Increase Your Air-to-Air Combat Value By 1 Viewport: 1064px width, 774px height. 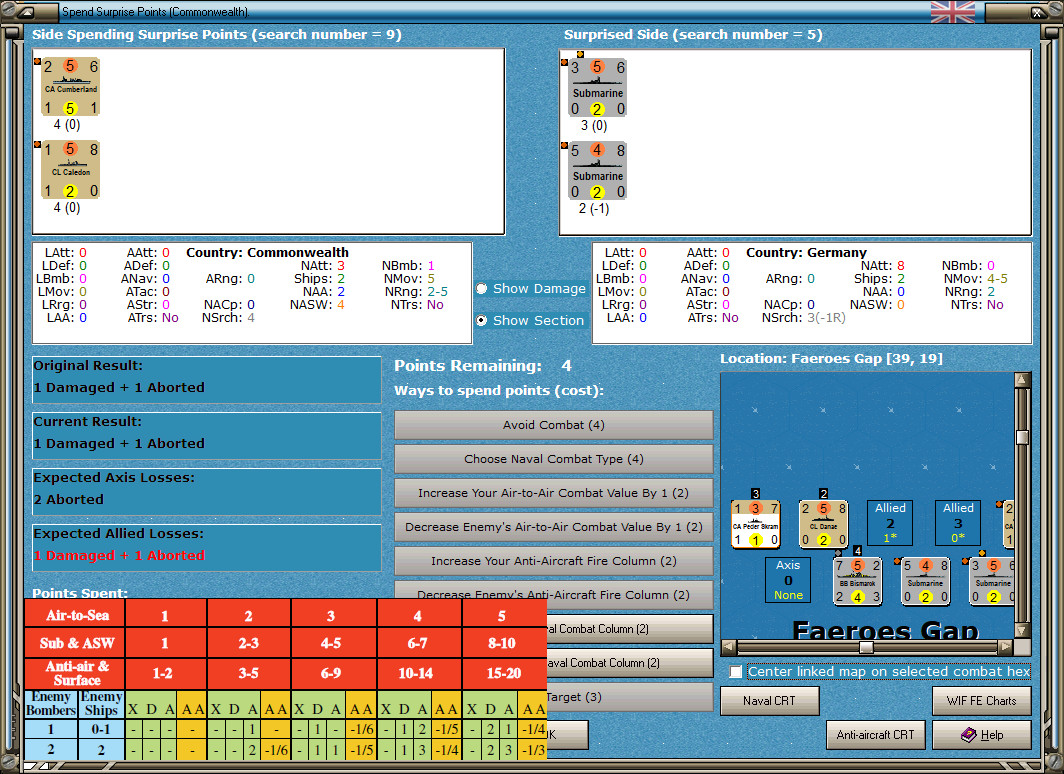pos(554,493)
